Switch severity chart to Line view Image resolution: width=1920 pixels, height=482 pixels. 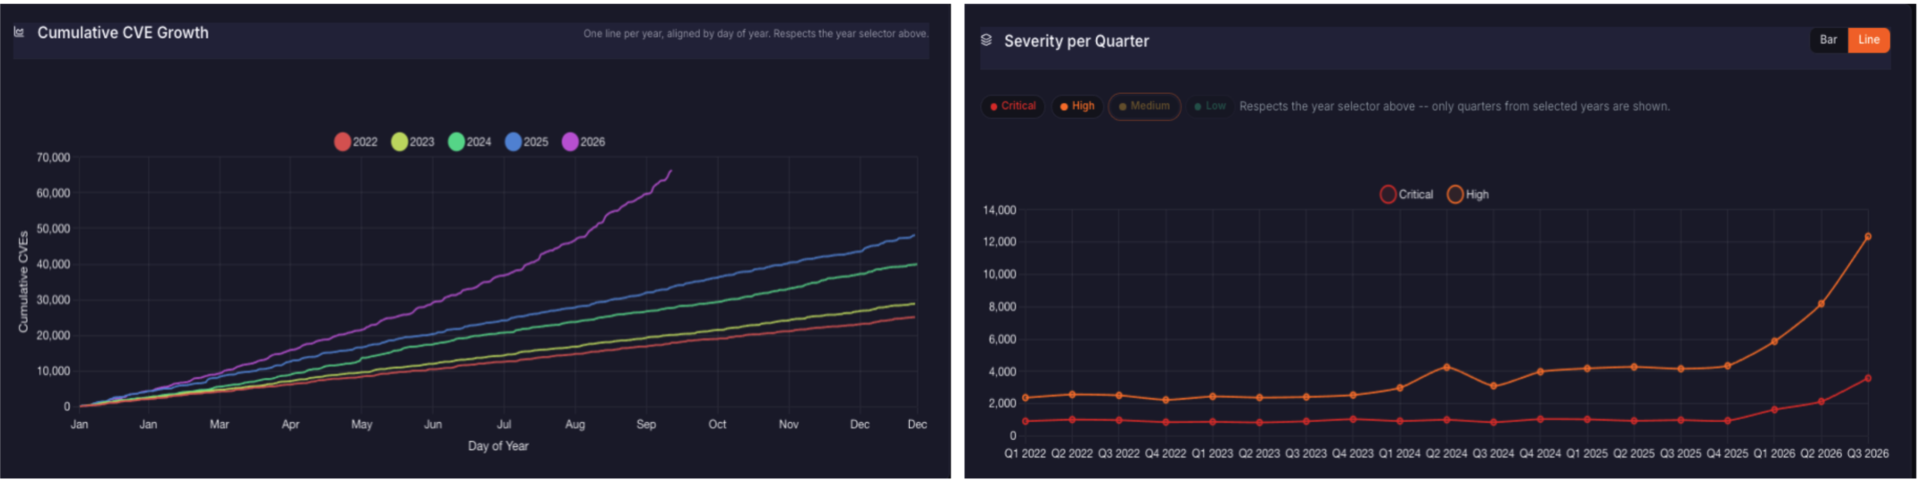click(x=1868, y=40)
